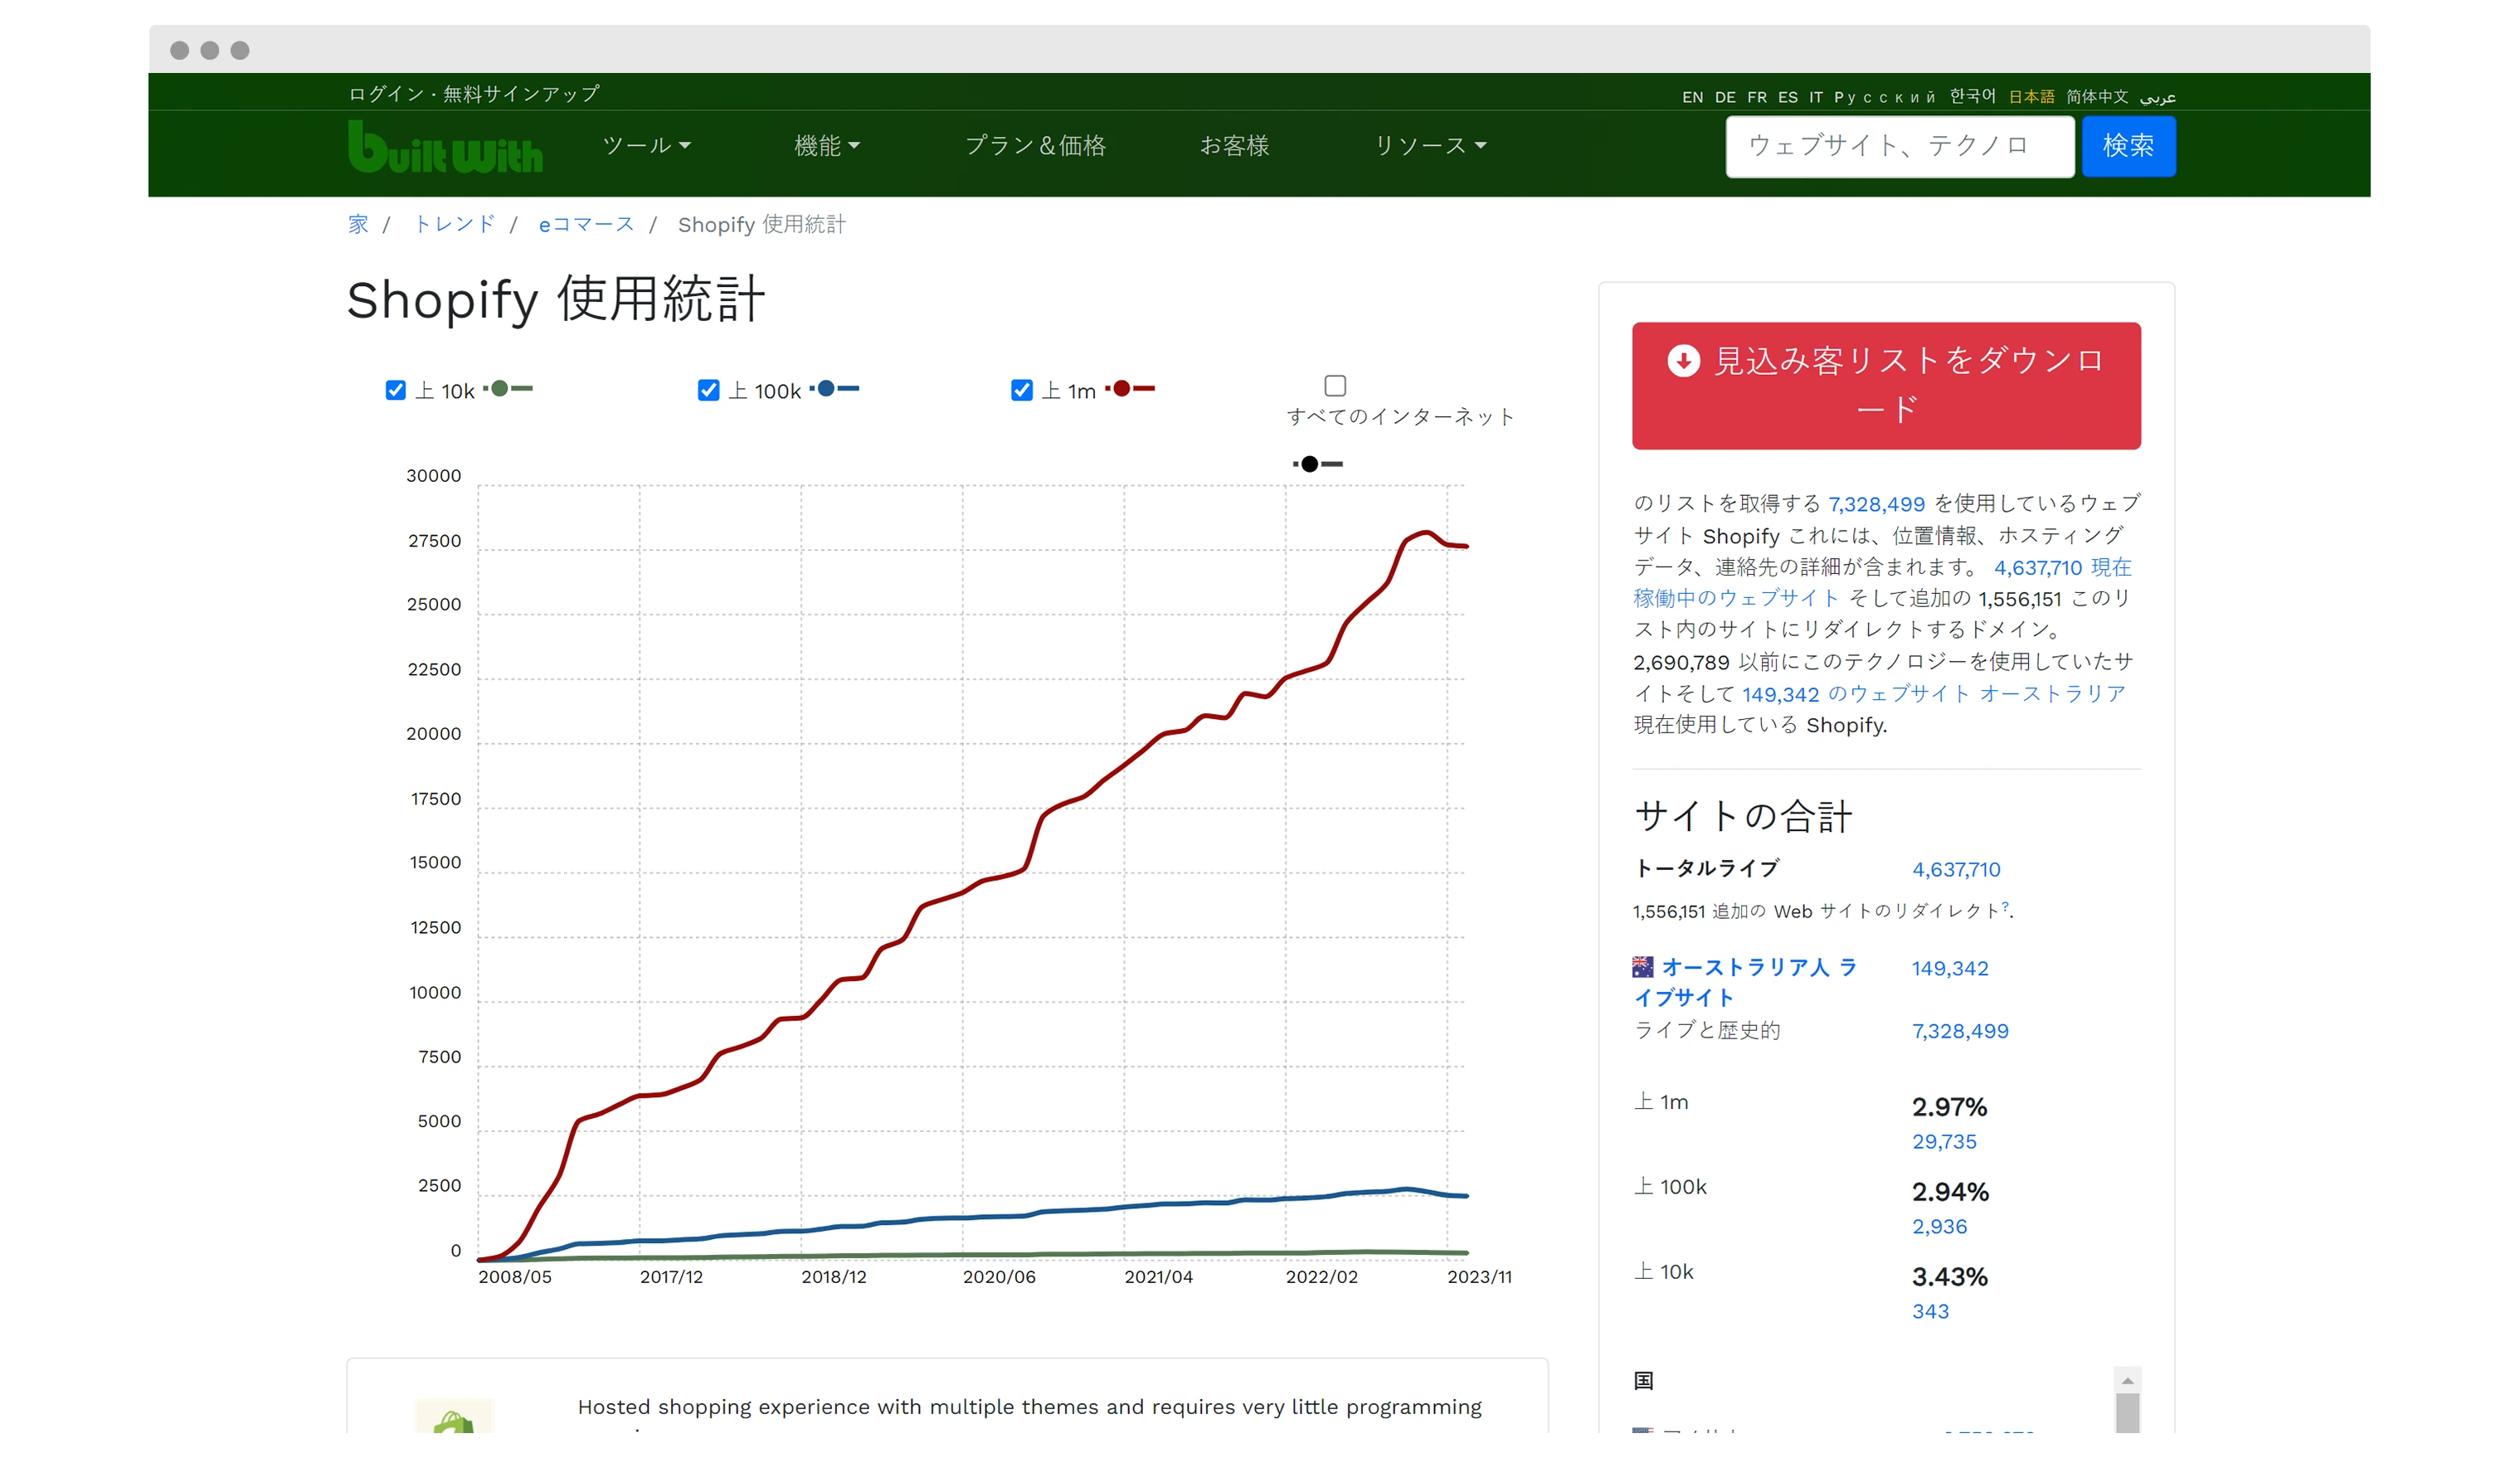The height and width of the screenshot is (1458, 2520).
Task: Enable the すべてのインターネット checkbox
Action: pyautogui.click(x=1335, y=386)
